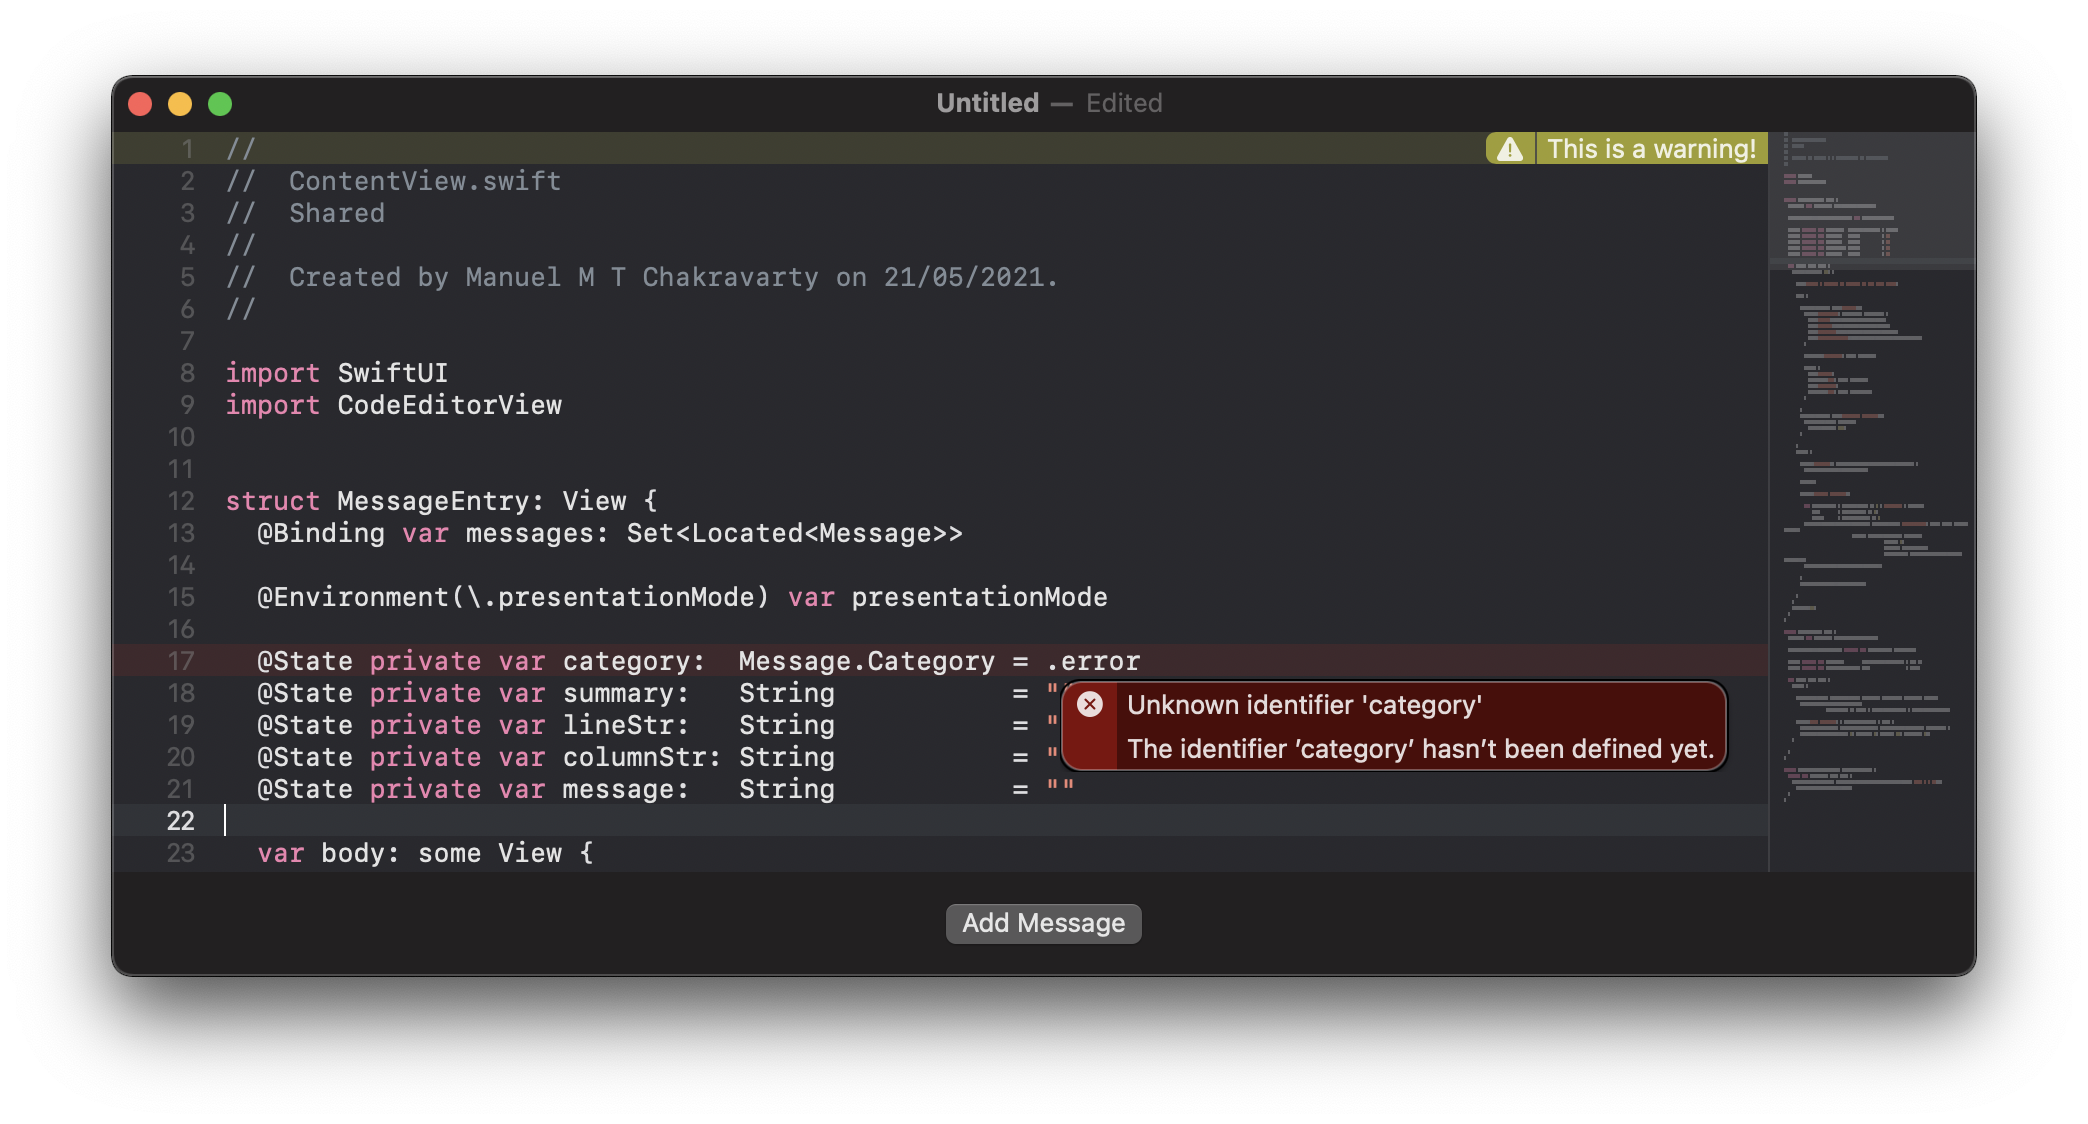This screenshot has height=1124, width=2088.
Task: Click the green zoom window button
Action: (x=220, y=104)
